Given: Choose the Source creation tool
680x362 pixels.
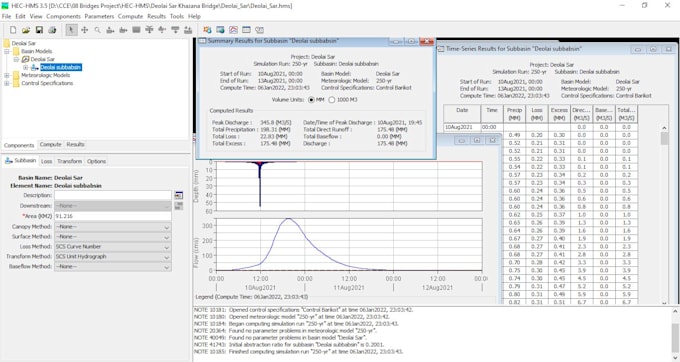Looking at the screenshot, I should tap(175, 30).
